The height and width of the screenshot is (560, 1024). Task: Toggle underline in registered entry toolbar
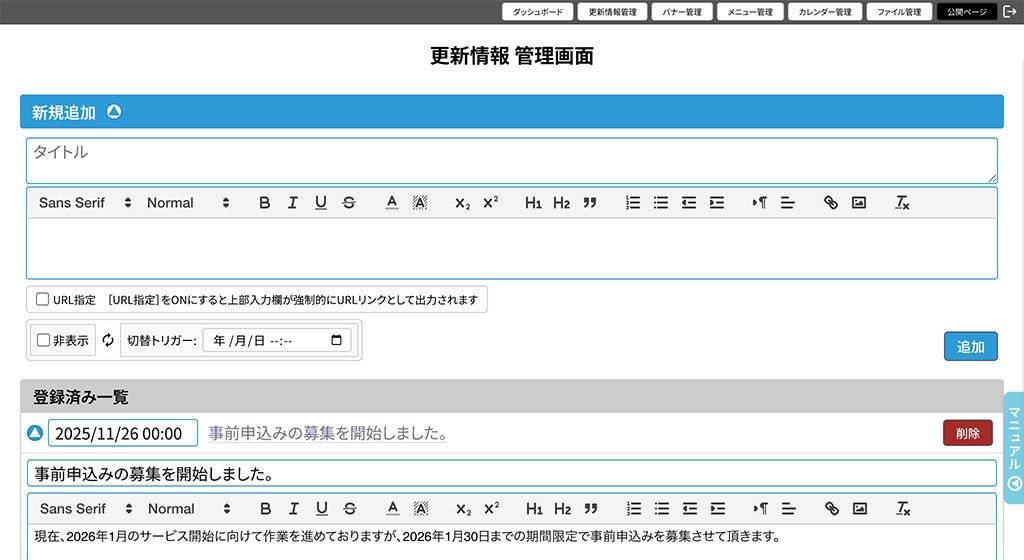(322, 508)
